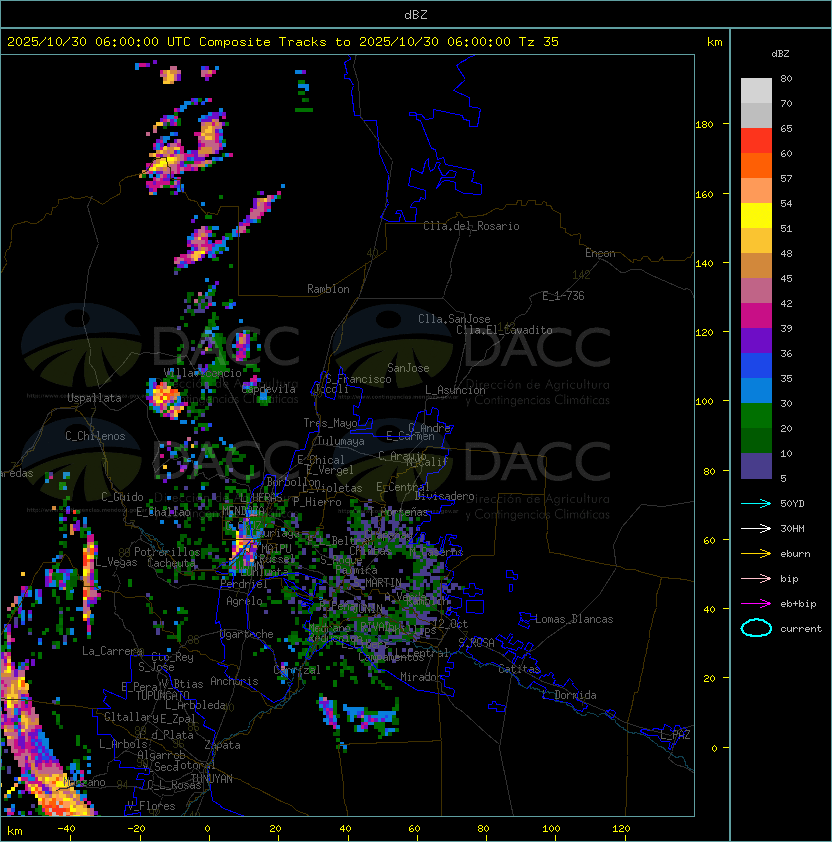The width and height of the screenshot is (832, 842).
Task: Click the cyan 50YD arrow in legend
Action: point(756,503)
